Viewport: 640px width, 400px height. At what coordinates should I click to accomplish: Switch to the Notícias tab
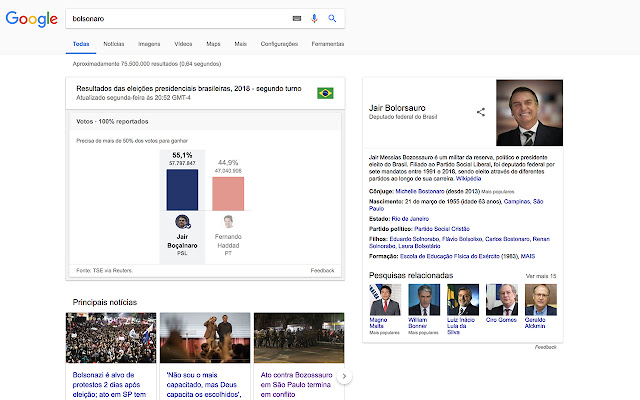[x=113, y=44]
